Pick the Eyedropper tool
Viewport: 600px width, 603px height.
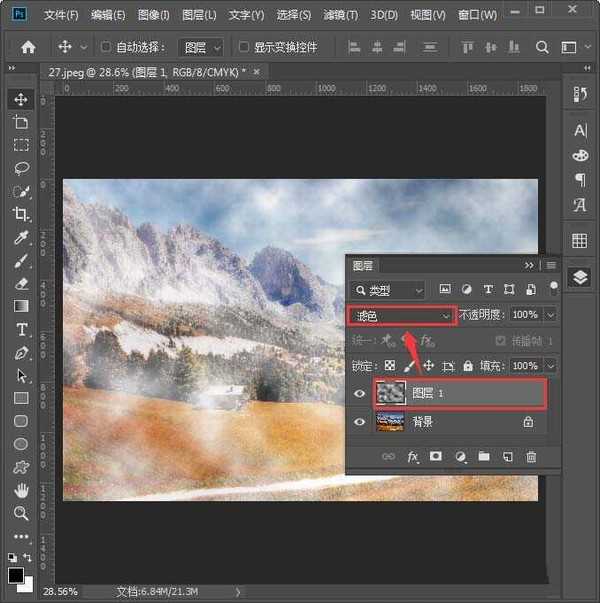[x=21, y=238]
